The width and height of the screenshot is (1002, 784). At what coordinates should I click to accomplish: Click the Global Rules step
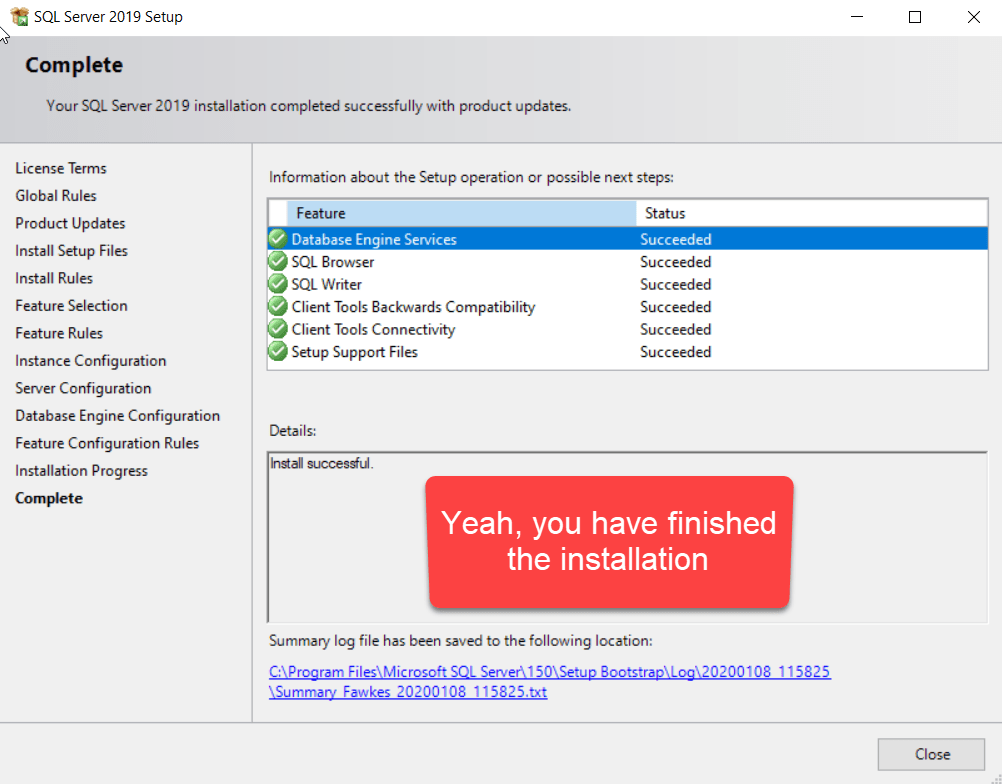tap(56, 196)
